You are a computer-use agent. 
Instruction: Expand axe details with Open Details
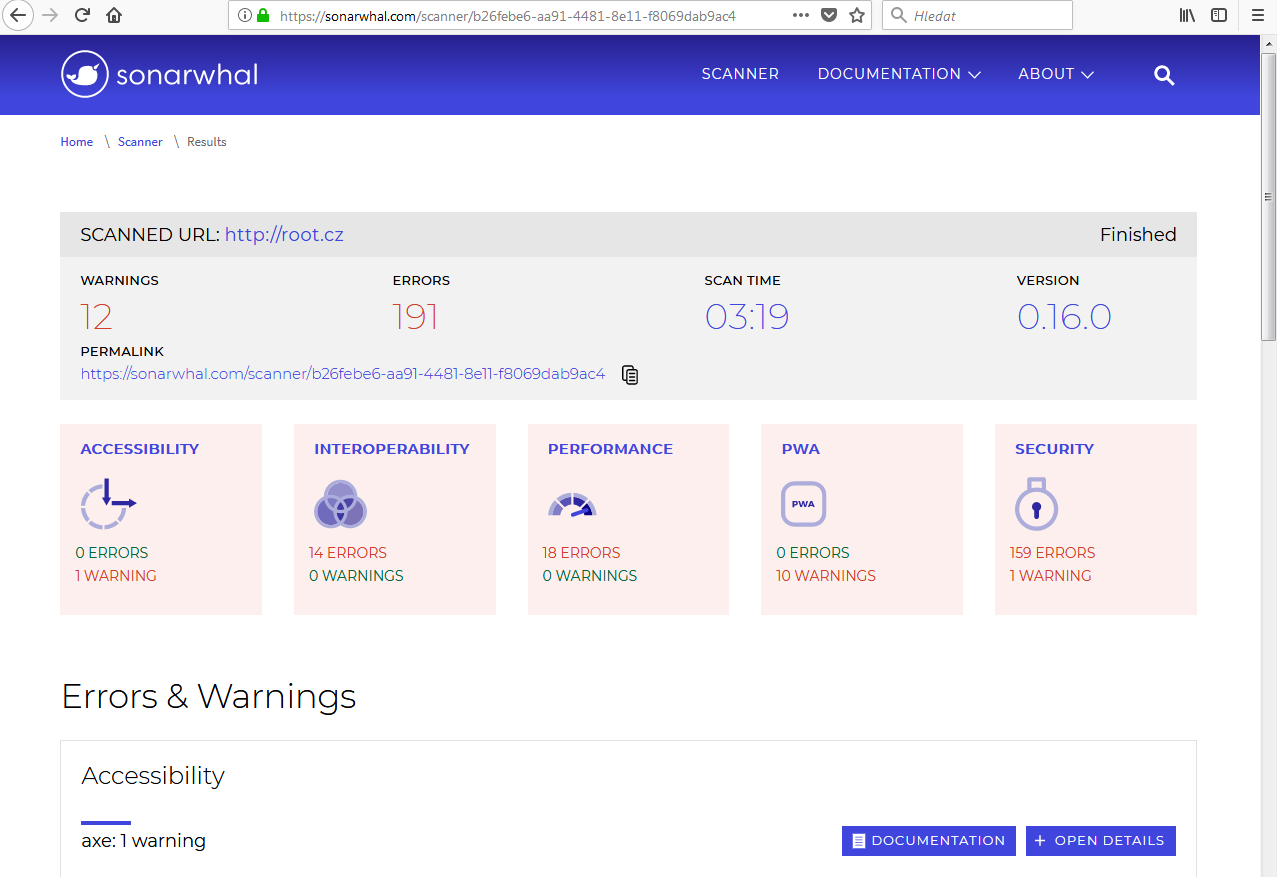1101,841
